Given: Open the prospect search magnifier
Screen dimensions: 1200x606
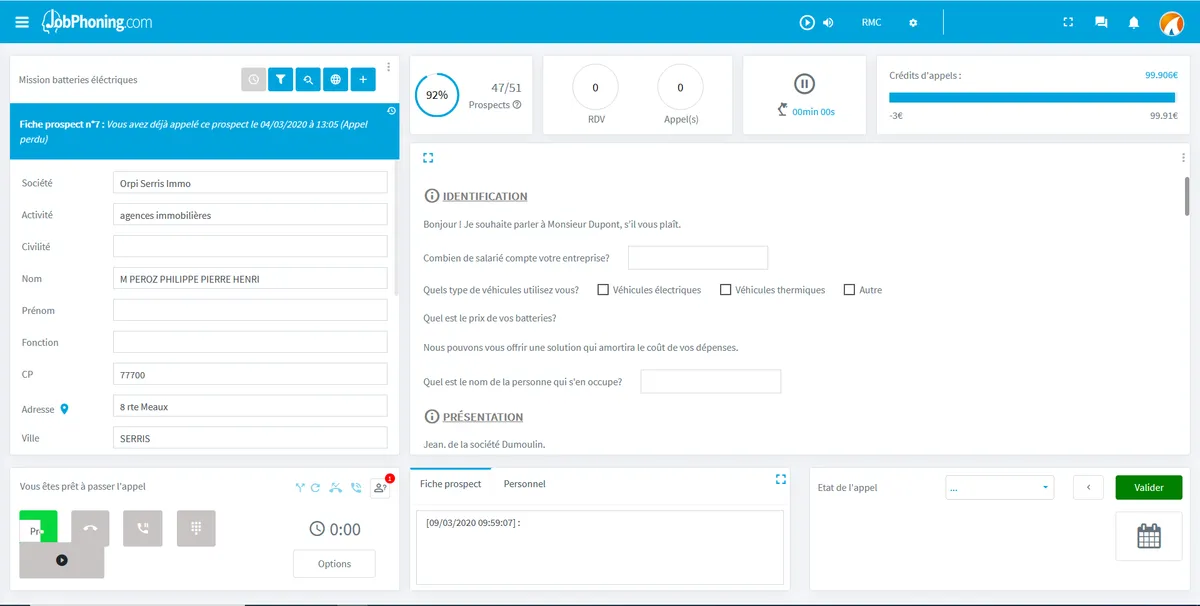Looking at the screenshot, I should point(308,80).
